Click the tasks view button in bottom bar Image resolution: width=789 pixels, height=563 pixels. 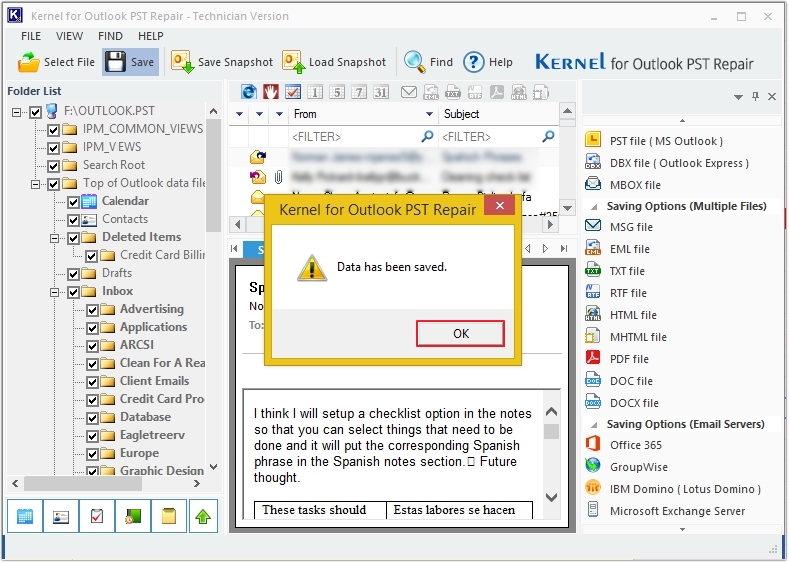click(x=97, y=516)
